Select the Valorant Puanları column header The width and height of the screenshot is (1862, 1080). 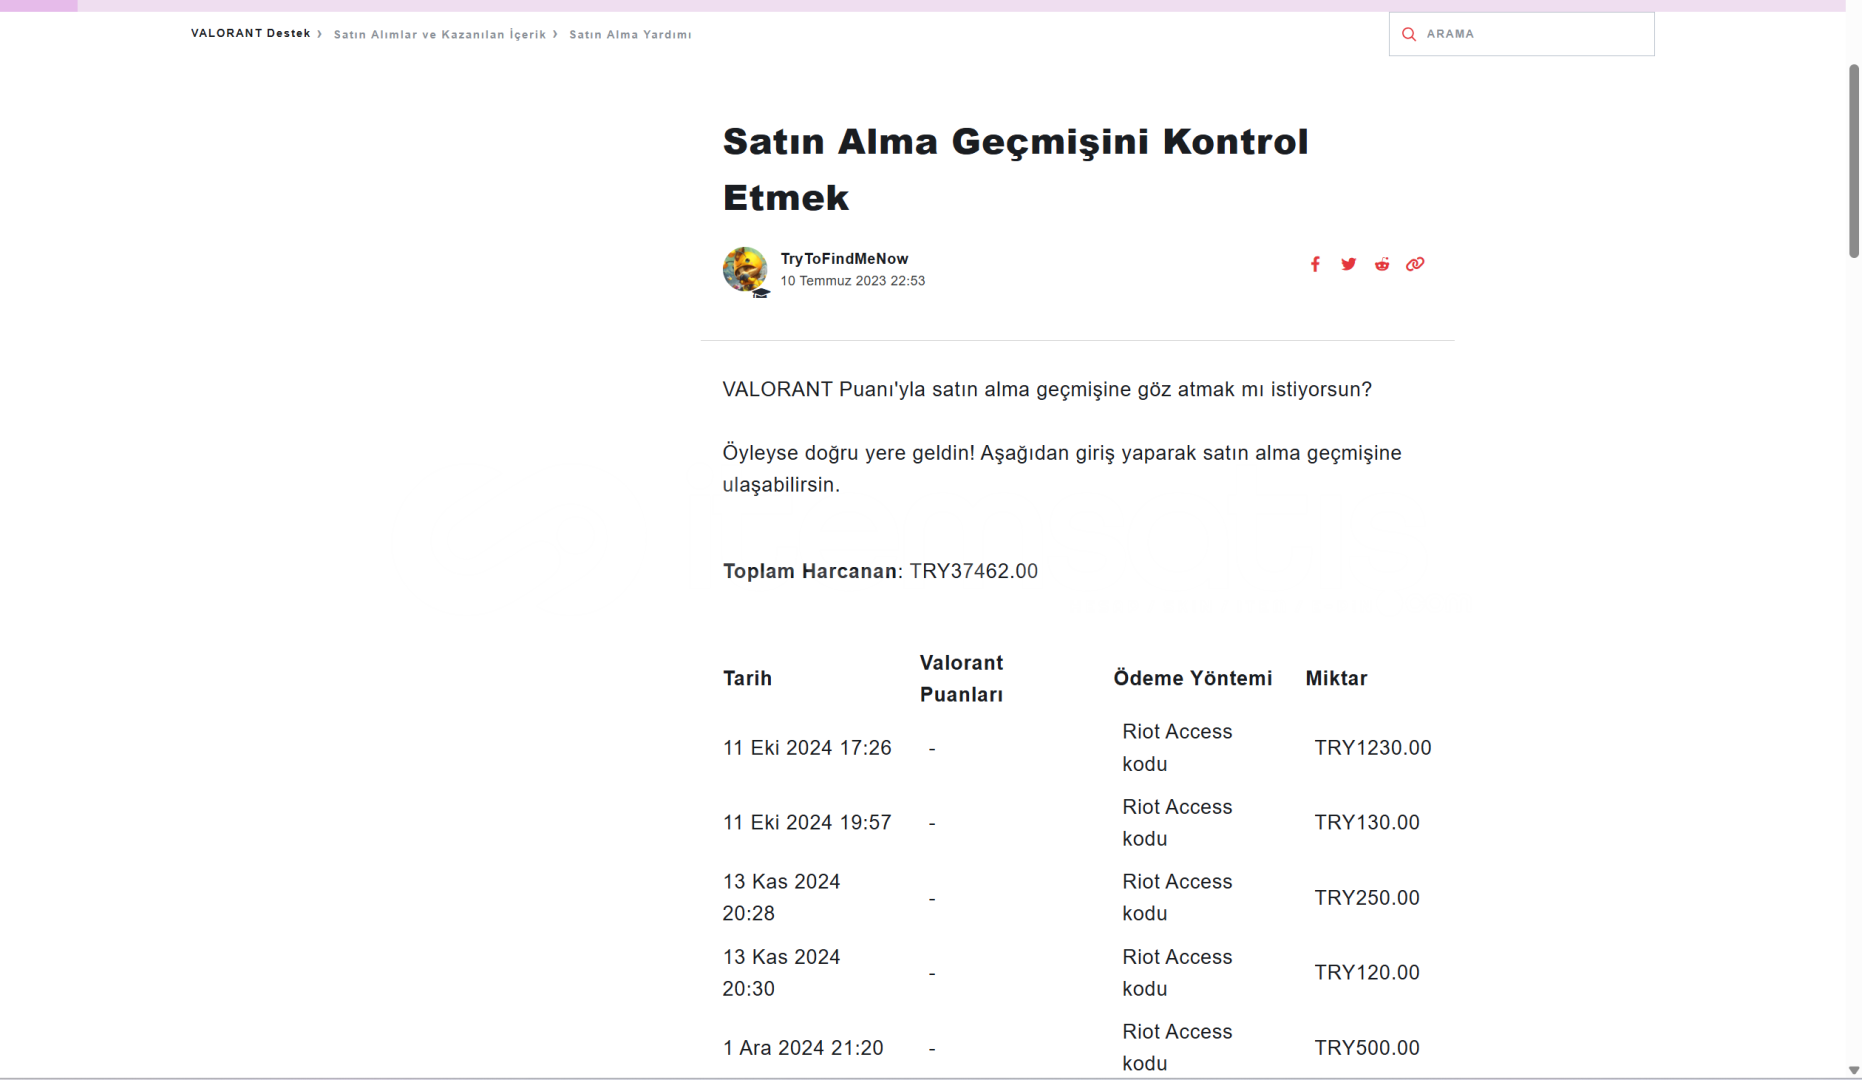coord(961,678)
